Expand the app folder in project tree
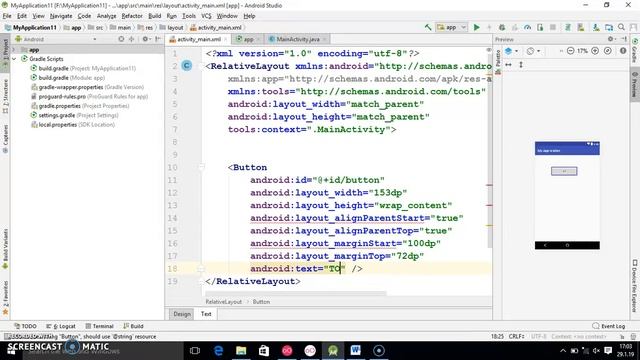640x360 pixels. (14, 49)
